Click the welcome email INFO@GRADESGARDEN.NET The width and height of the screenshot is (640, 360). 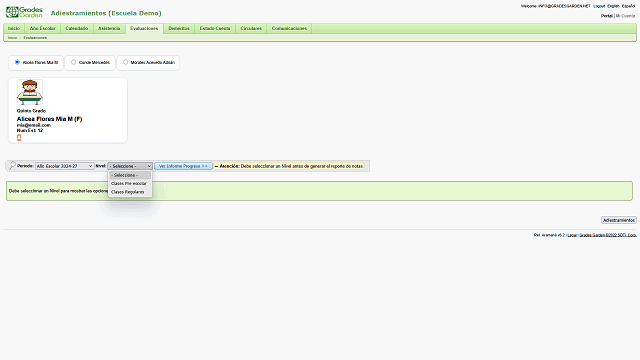[564, 6]
